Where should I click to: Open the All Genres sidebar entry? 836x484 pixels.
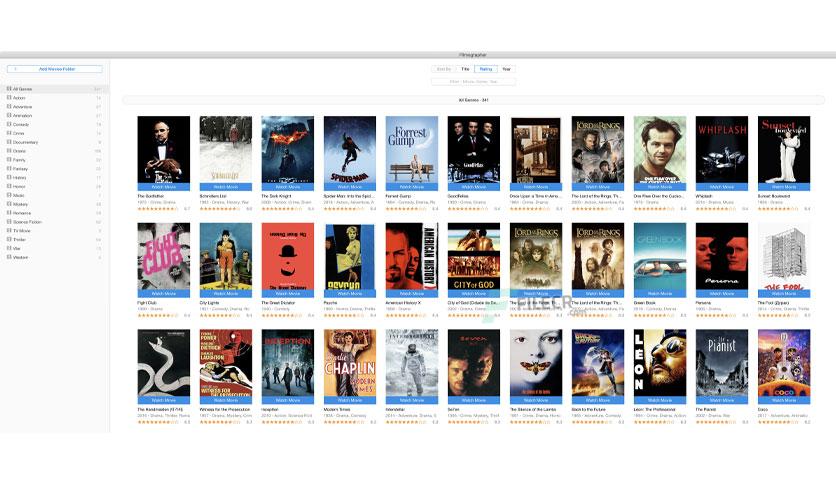pyautogui.click(x=54, y=89)
